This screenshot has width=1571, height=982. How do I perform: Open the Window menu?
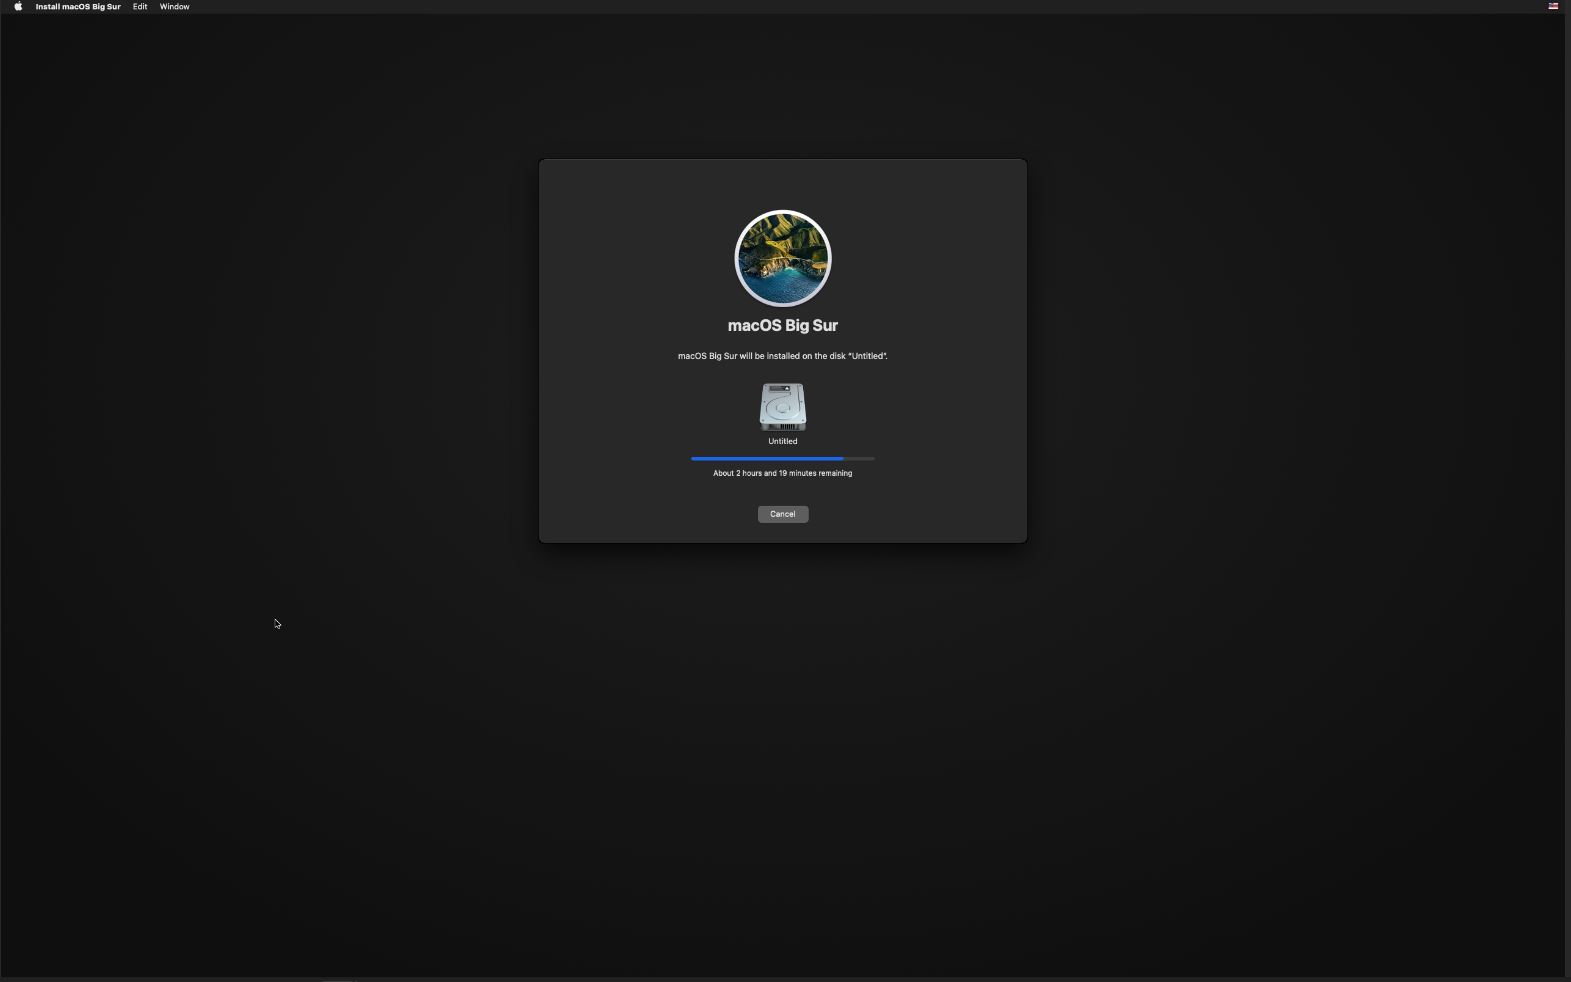pyautogui.click(x=175, y=6)
